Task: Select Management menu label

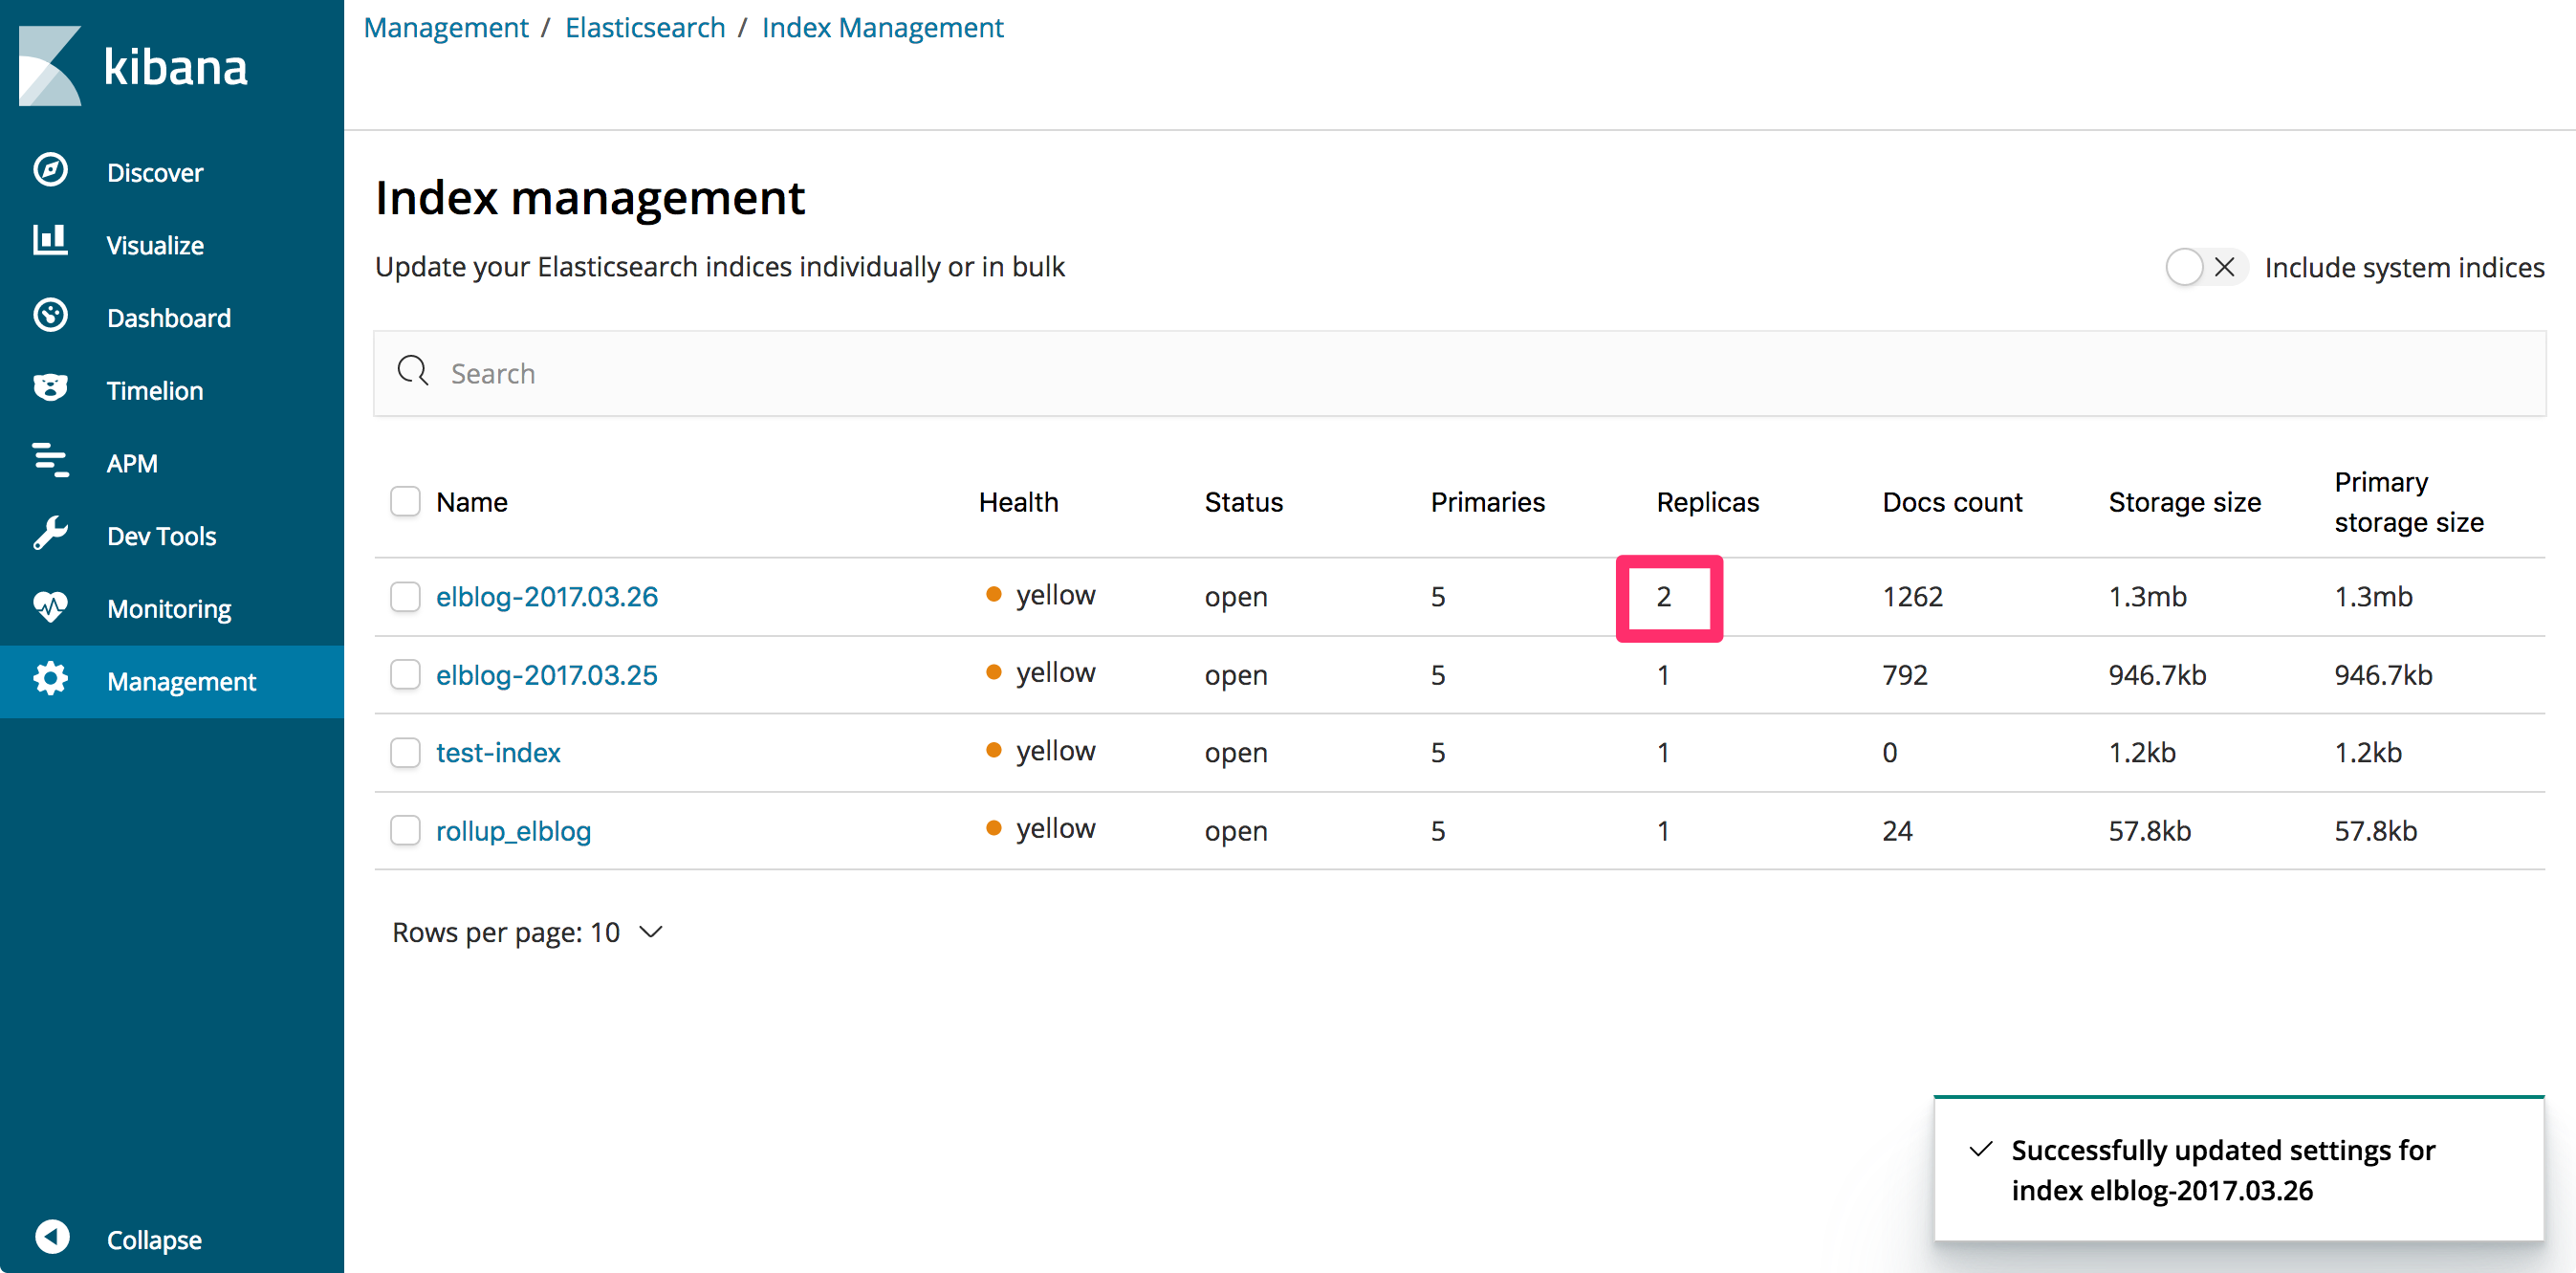Action: coord(182,681)
